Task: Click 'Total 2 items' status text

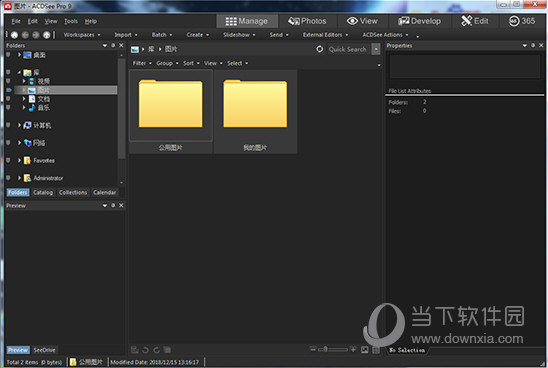Action: [x=34, y=362]
